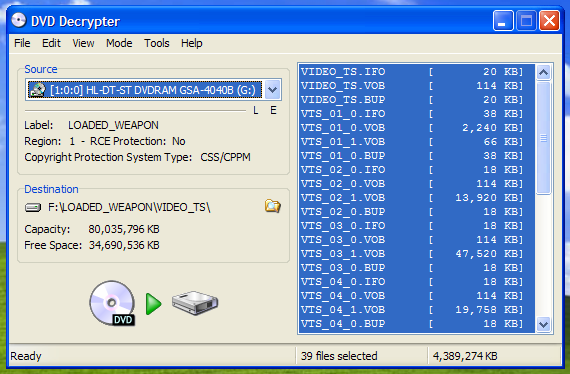Click the drive icon in the Source combo box

(37, 90)
